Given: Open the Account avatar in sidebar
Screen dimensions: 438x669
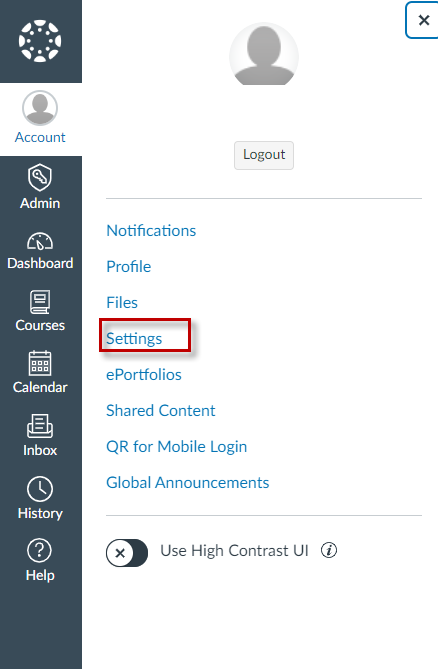Looking at the screenshot, I should [x=40, y=108].
